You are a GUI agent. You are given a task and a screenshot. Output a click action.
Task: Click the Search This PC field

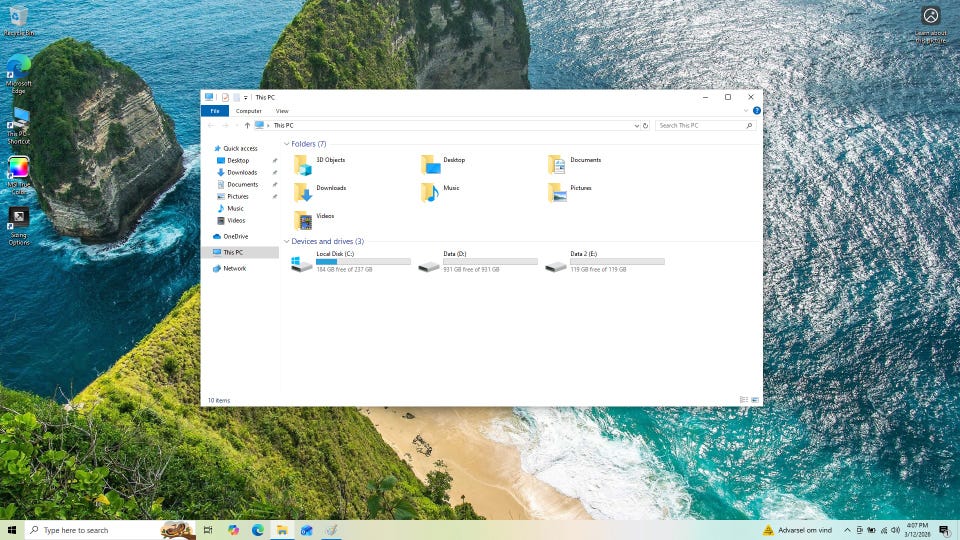pyautogui.click(x=705, y=126)
